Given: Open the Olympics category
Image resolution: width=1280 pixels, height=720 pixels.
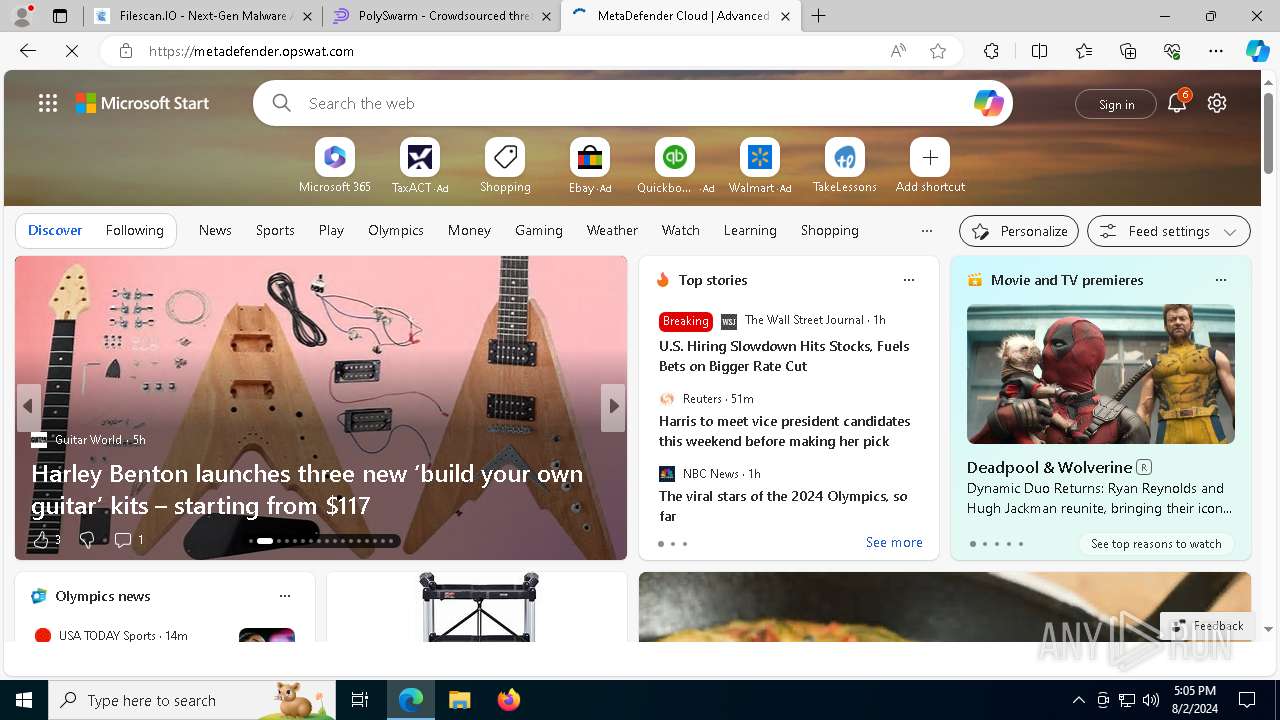Looking at the screenshot, I should [x=396, y=230].
